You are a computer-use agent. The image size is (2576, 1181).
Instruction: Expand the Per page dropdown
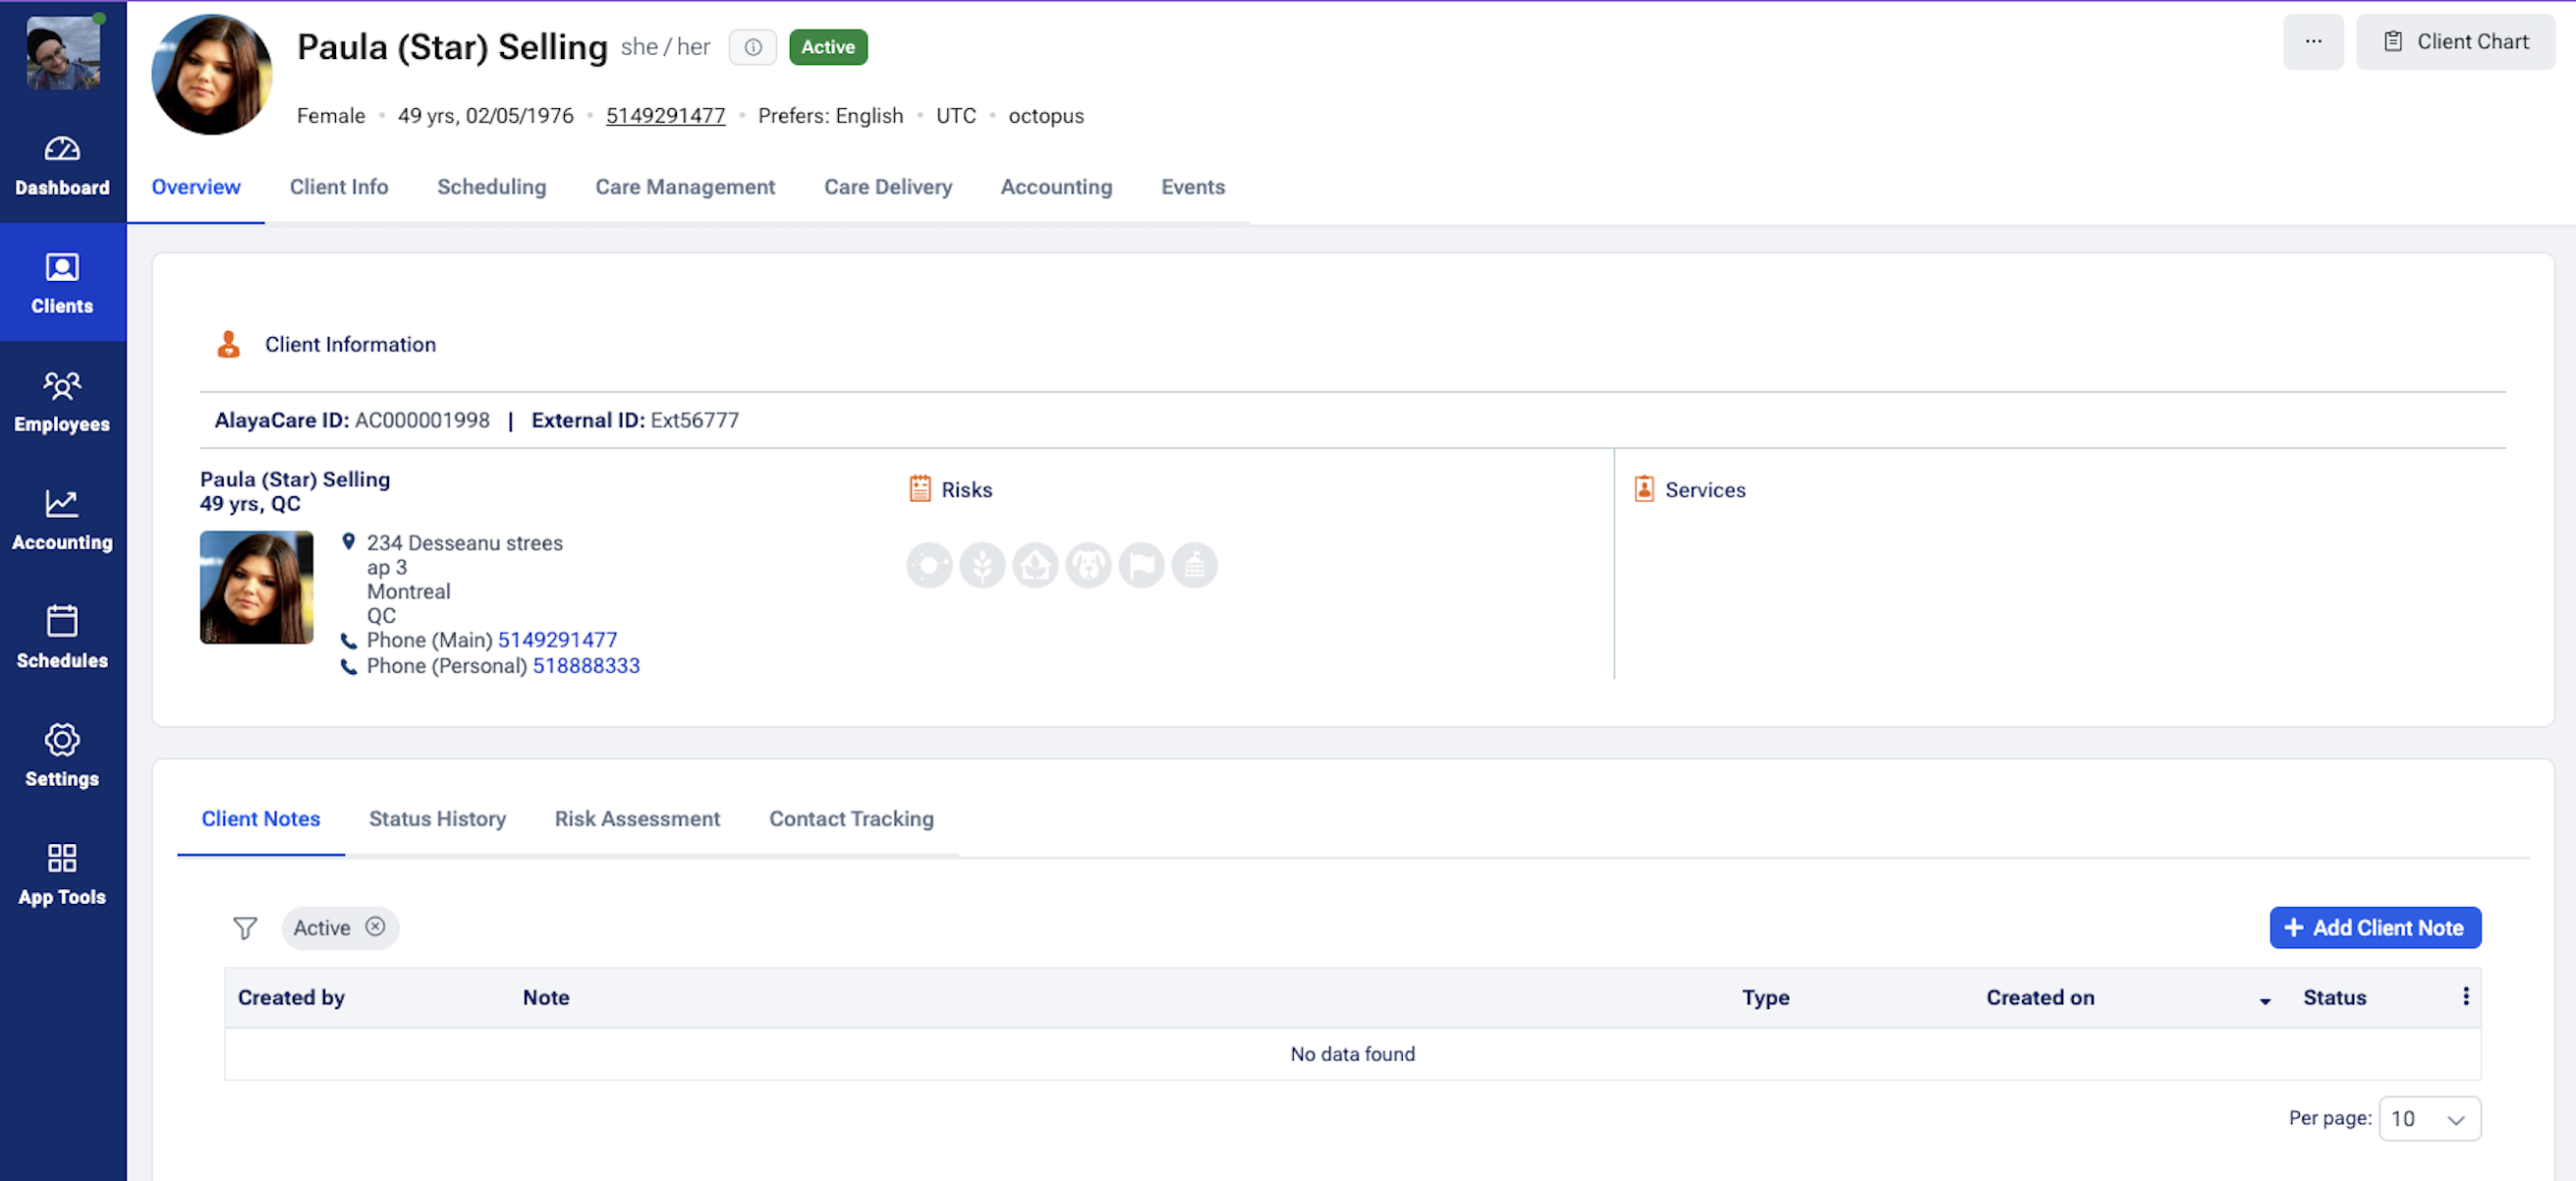pyautogui.click(x=2429, y=1118)
